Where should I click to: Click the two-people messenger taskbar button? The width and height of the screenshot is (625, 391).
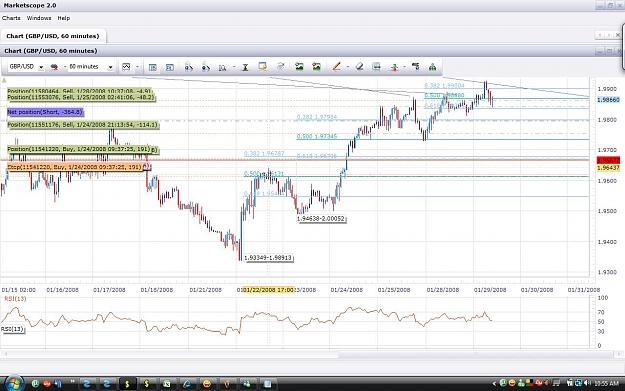[247, 384]
